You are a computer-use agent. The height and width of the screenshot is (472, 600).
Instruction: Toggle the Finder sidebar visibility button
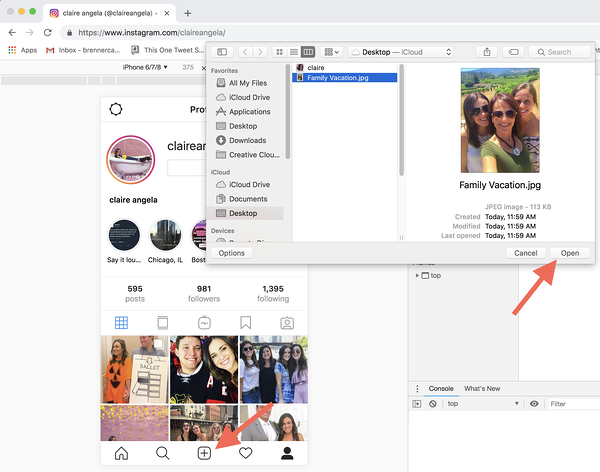point(222,51)
